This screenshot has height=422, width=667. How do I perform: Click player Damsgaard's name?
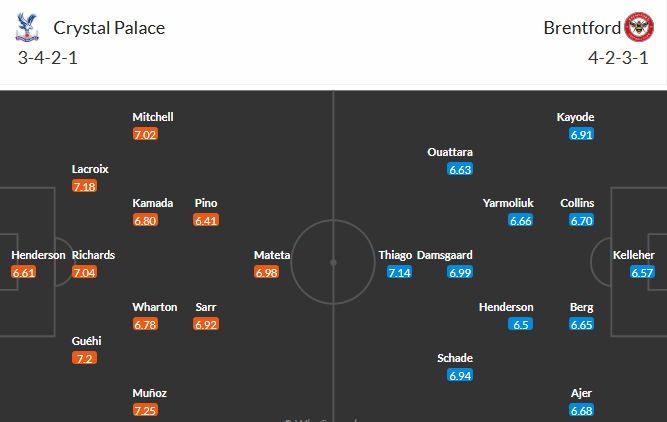pyautogui.click(x=445, y=255)
